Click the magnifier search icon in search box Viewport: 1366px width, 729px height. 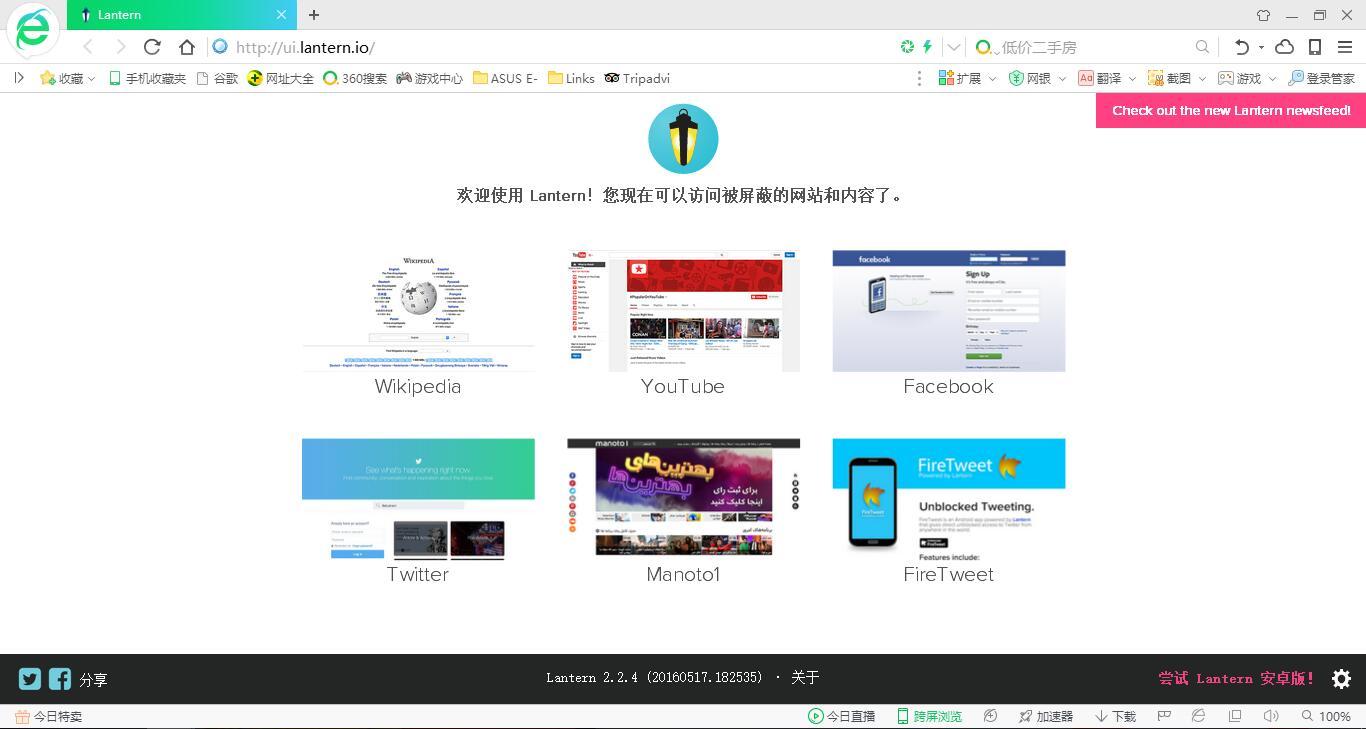click(x=1202, y=47)
